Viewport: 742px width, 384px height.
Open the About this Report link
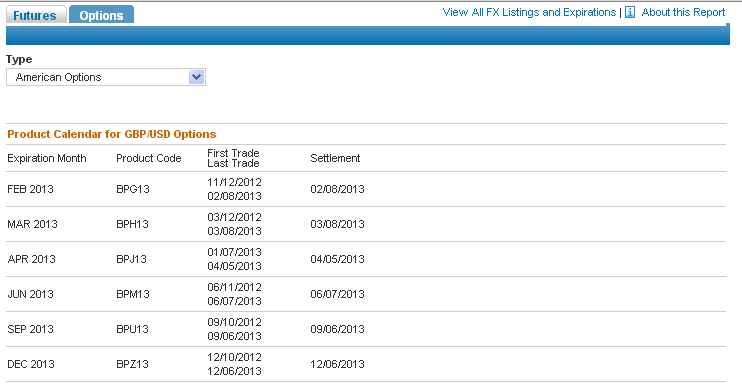(x=683, y=12)
